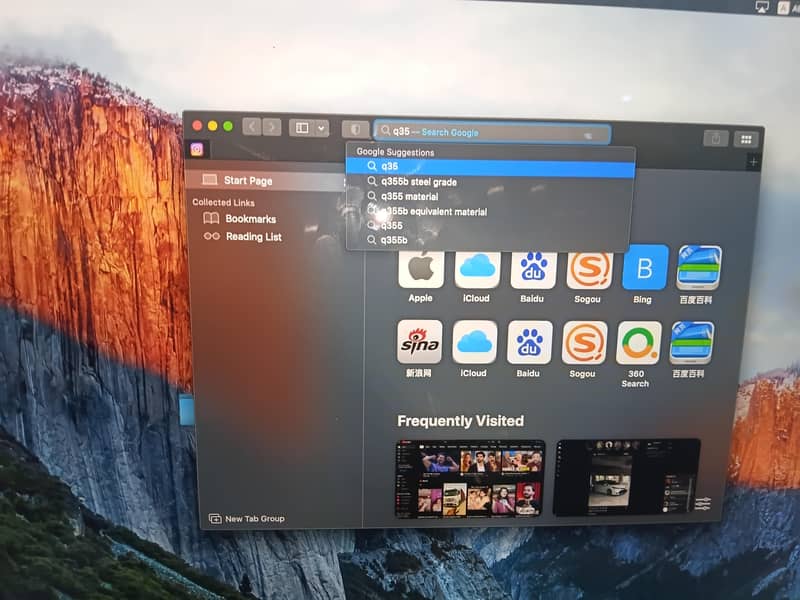Screen dimensions: 800x600
Task: Click the 'Frequently Visited' heading
Action: point(460,421)
